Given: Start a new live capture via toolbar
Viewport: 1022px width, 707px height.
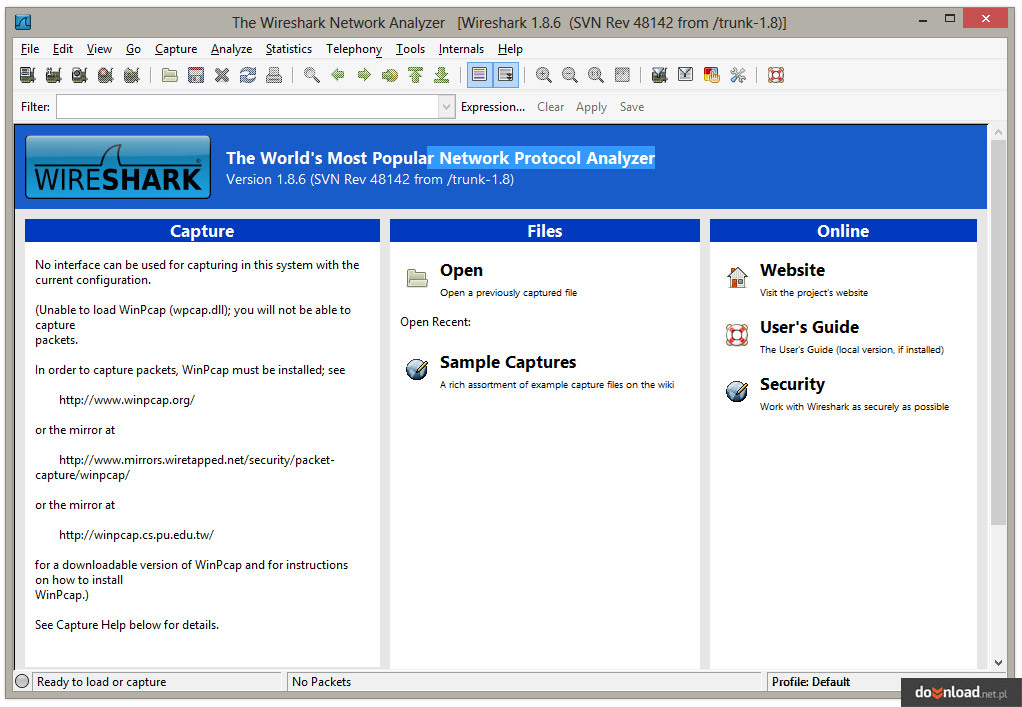Looking at the screenshot, I should tap(80, 75).
